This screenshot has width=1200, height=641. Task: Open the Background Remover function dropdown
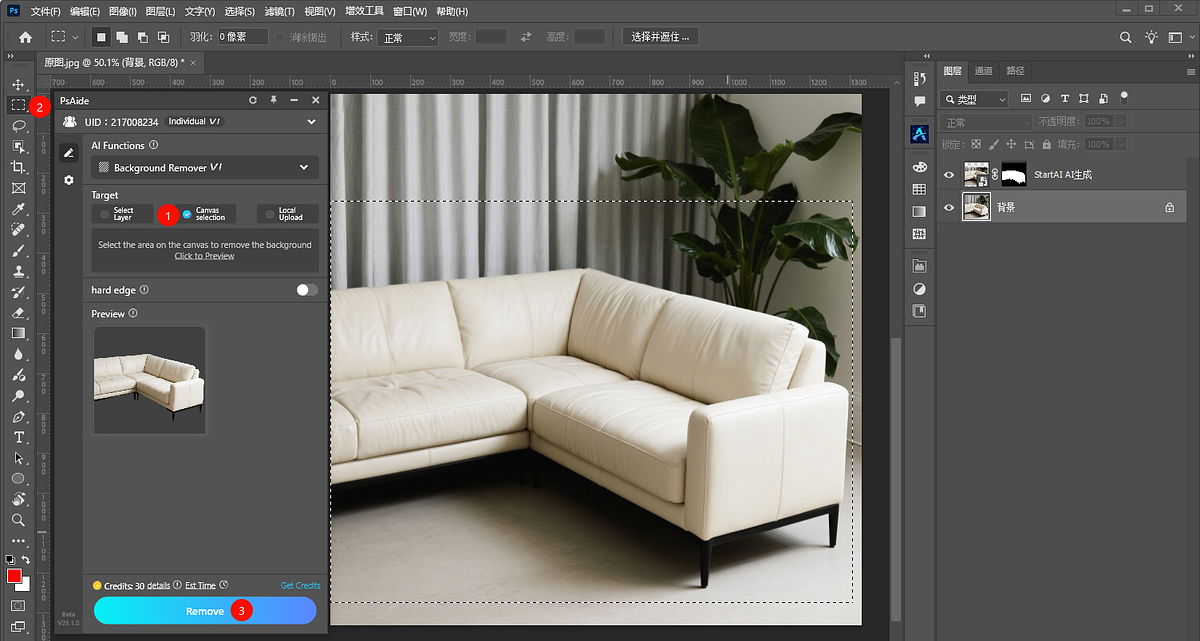click(x=204, y=167)
